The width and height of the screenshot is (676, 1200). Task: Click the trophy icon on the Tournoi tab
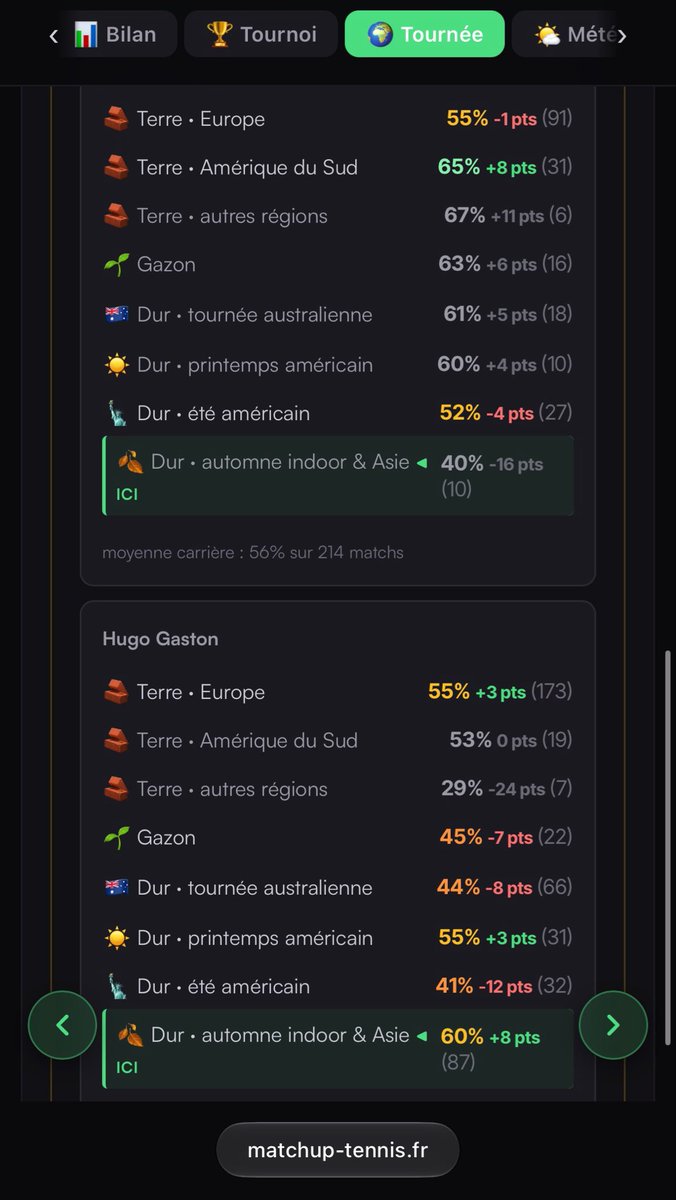click(219, 34)
